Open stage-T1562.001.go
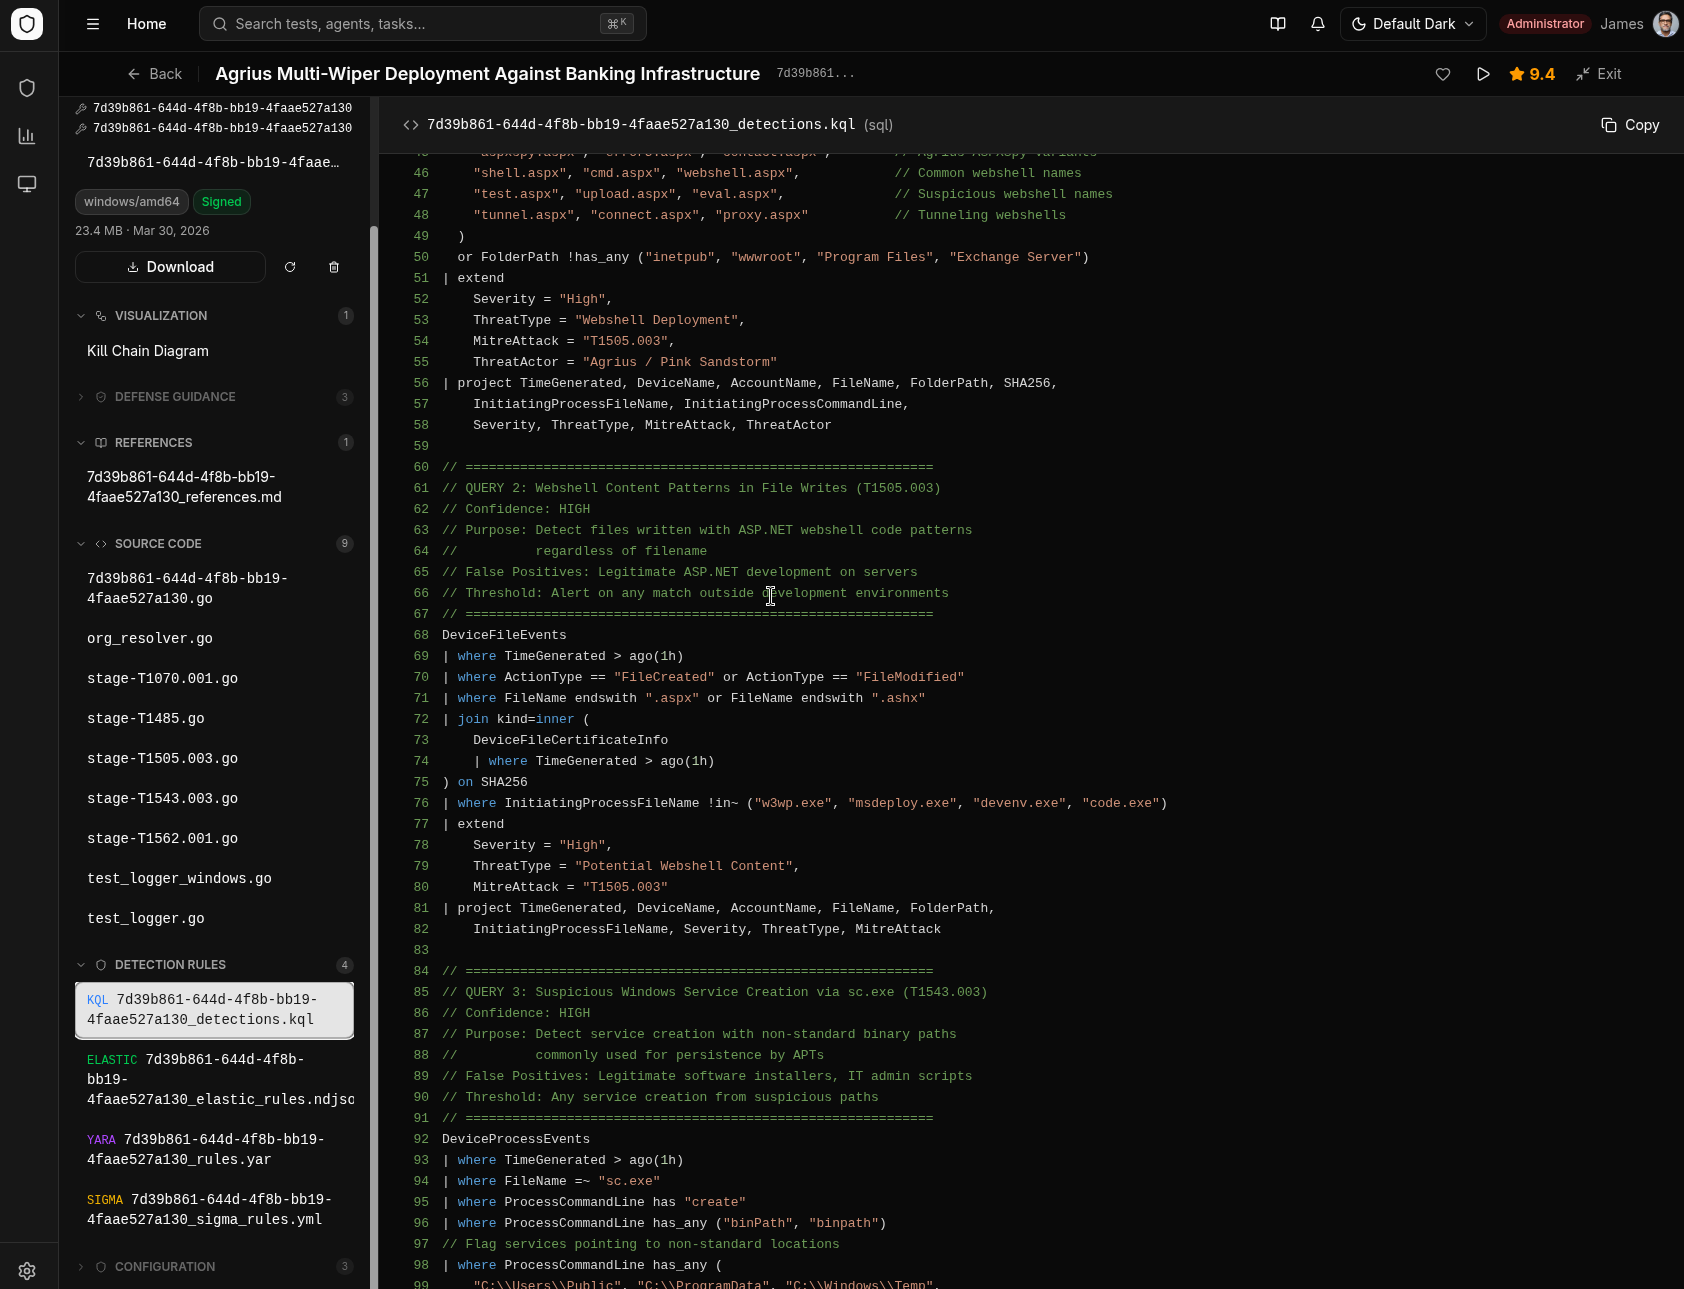The image size is (1684, 1289). tap(214, 838)
